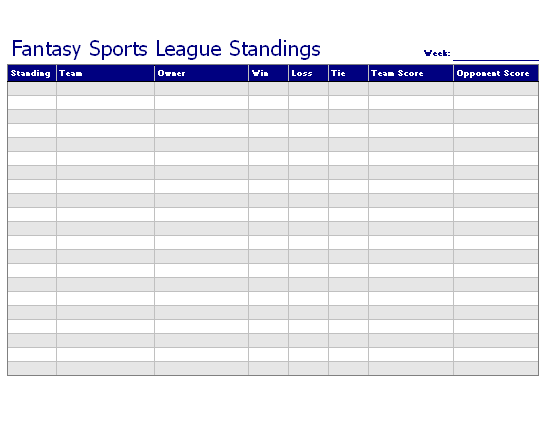Click the second row Loss cell
The width and height of the screenshot is (550, 425).
(308, 102)
